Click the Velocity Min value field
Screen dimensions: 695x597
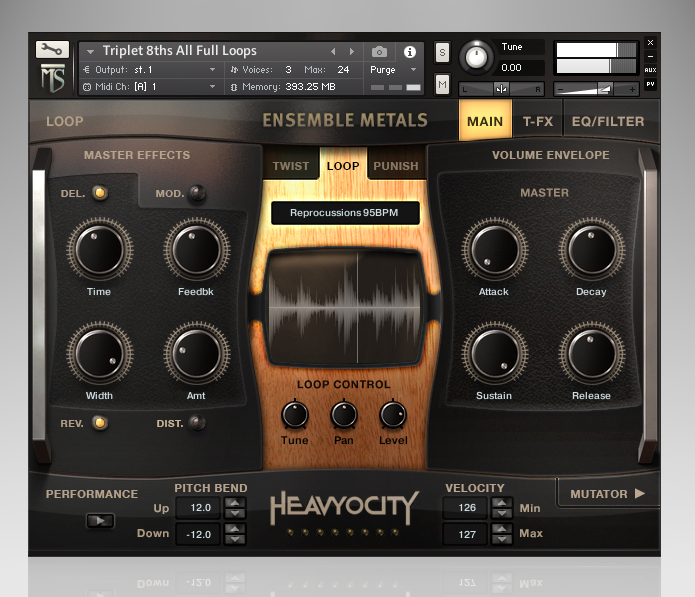click(x=466, y=508)
